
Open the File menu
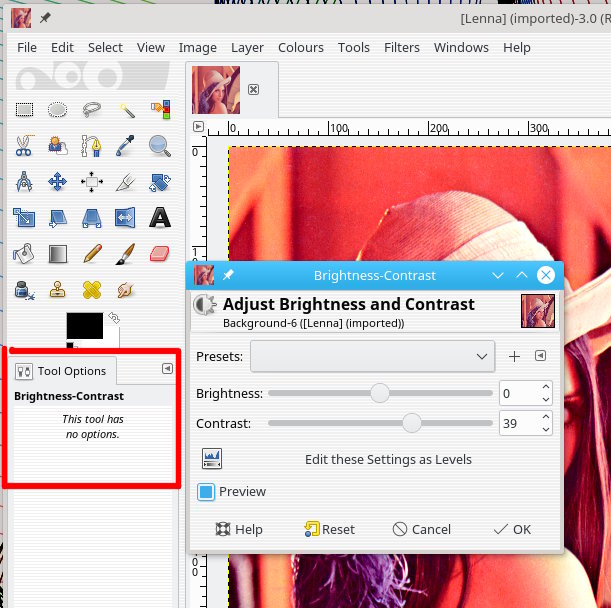27,48
